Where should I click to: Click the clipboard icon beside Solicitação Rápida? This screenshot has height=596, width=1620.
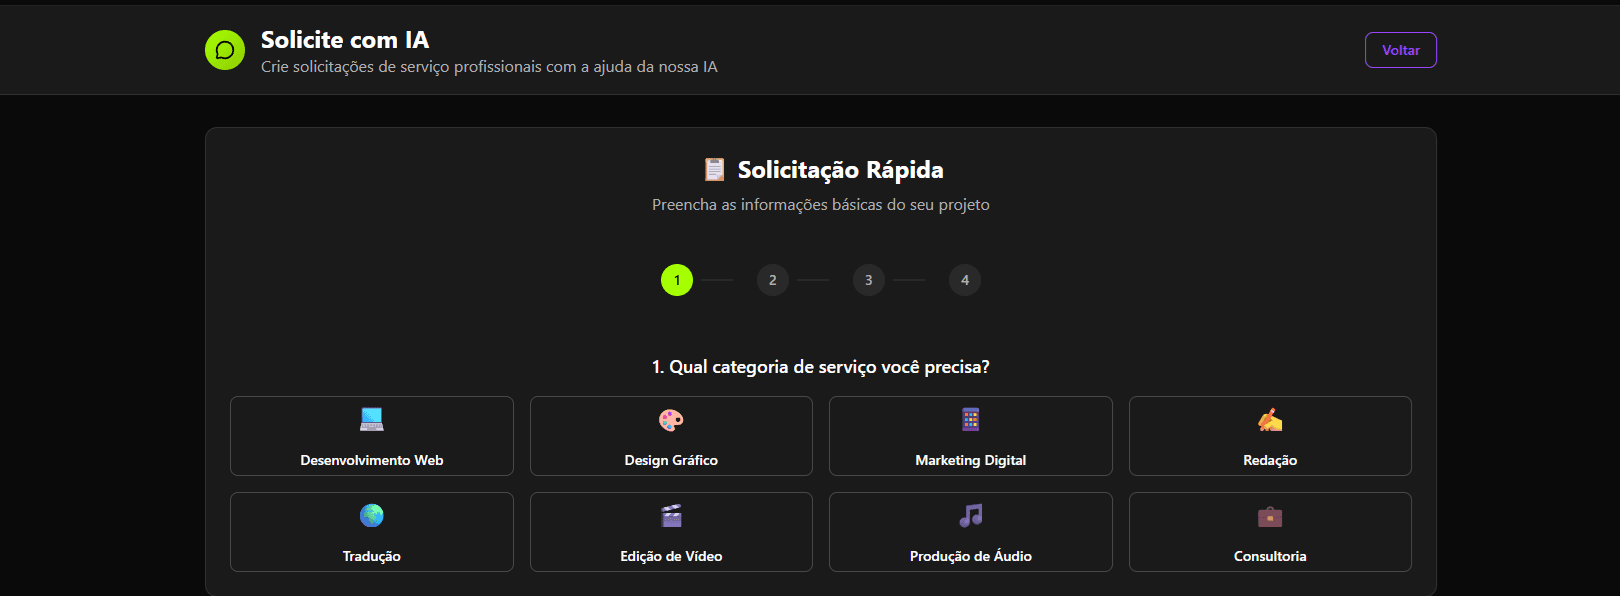pos(713,169)
